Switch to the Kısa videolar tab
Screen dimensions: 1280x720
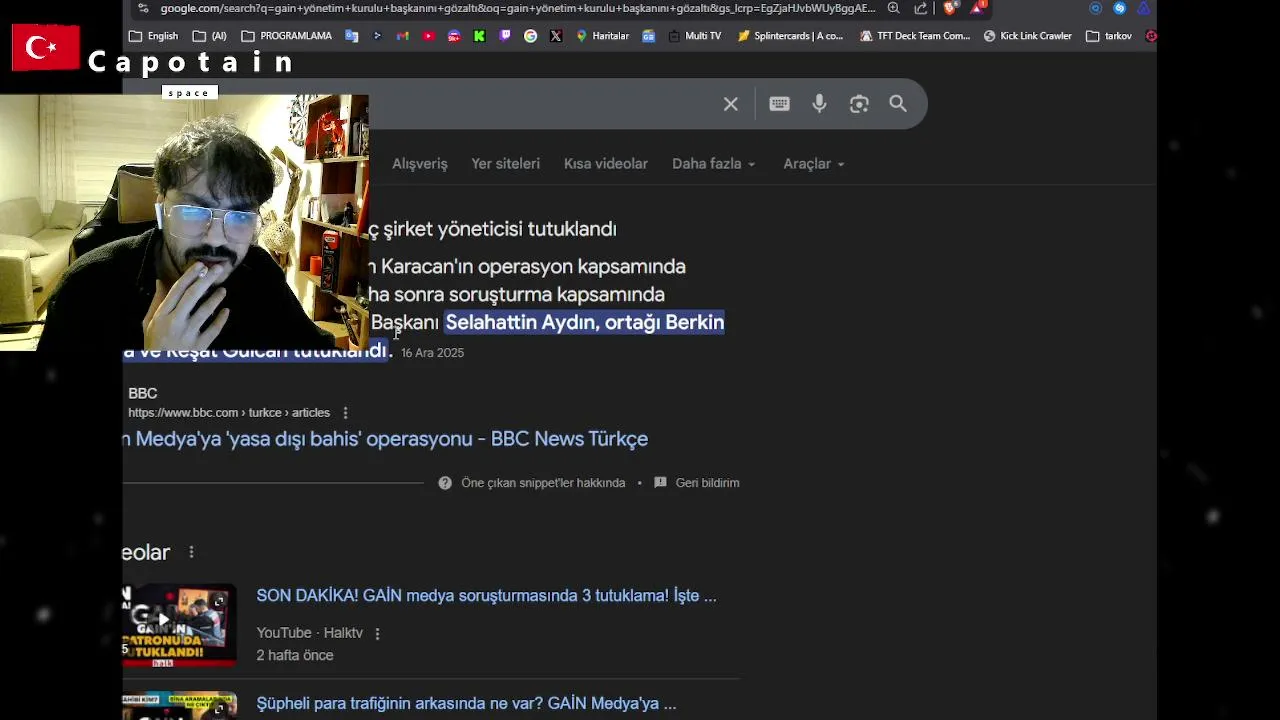(x=605, y=164)
